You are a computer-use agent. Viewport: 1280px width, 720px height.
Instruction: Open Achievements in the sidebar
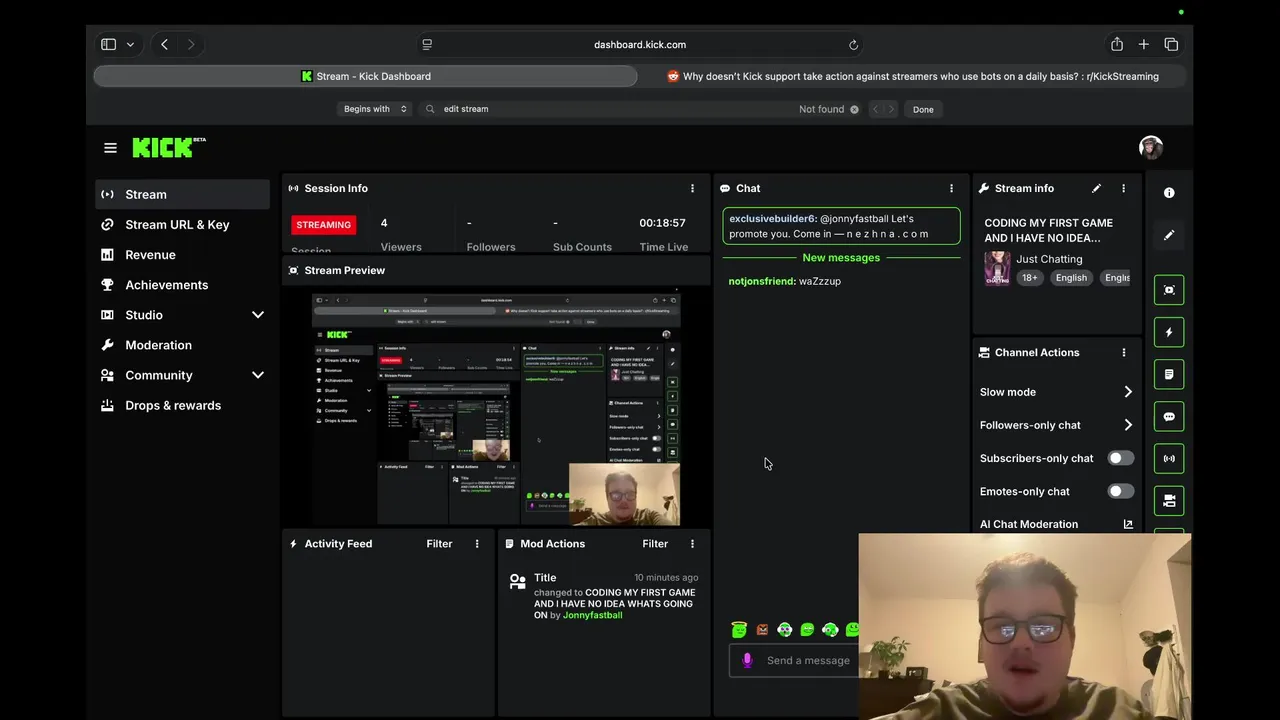pos(182,285)
